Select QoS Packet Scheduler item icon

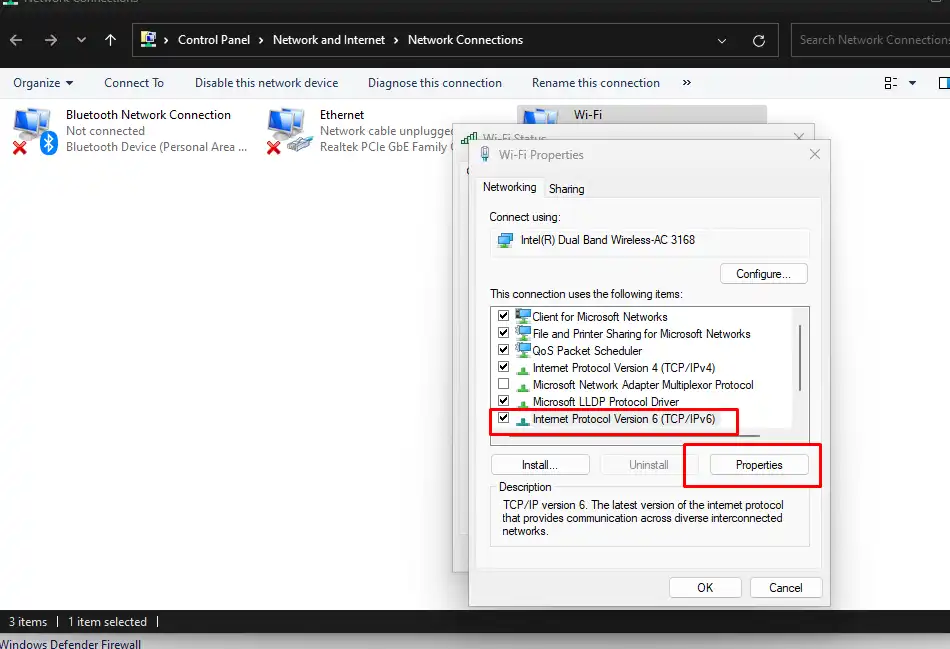click(523, 350)
